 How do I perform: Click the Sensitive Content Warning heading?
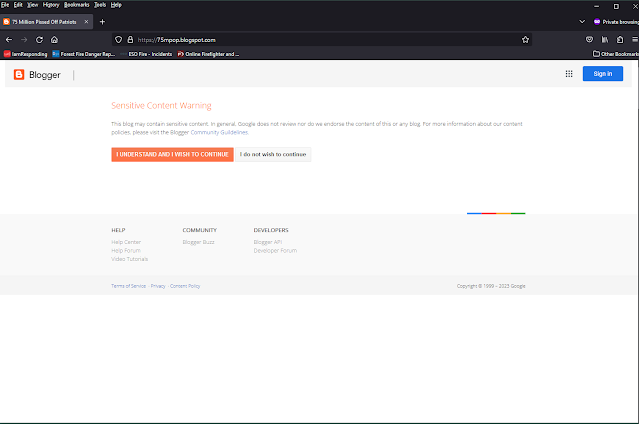(x=161, y=106)
